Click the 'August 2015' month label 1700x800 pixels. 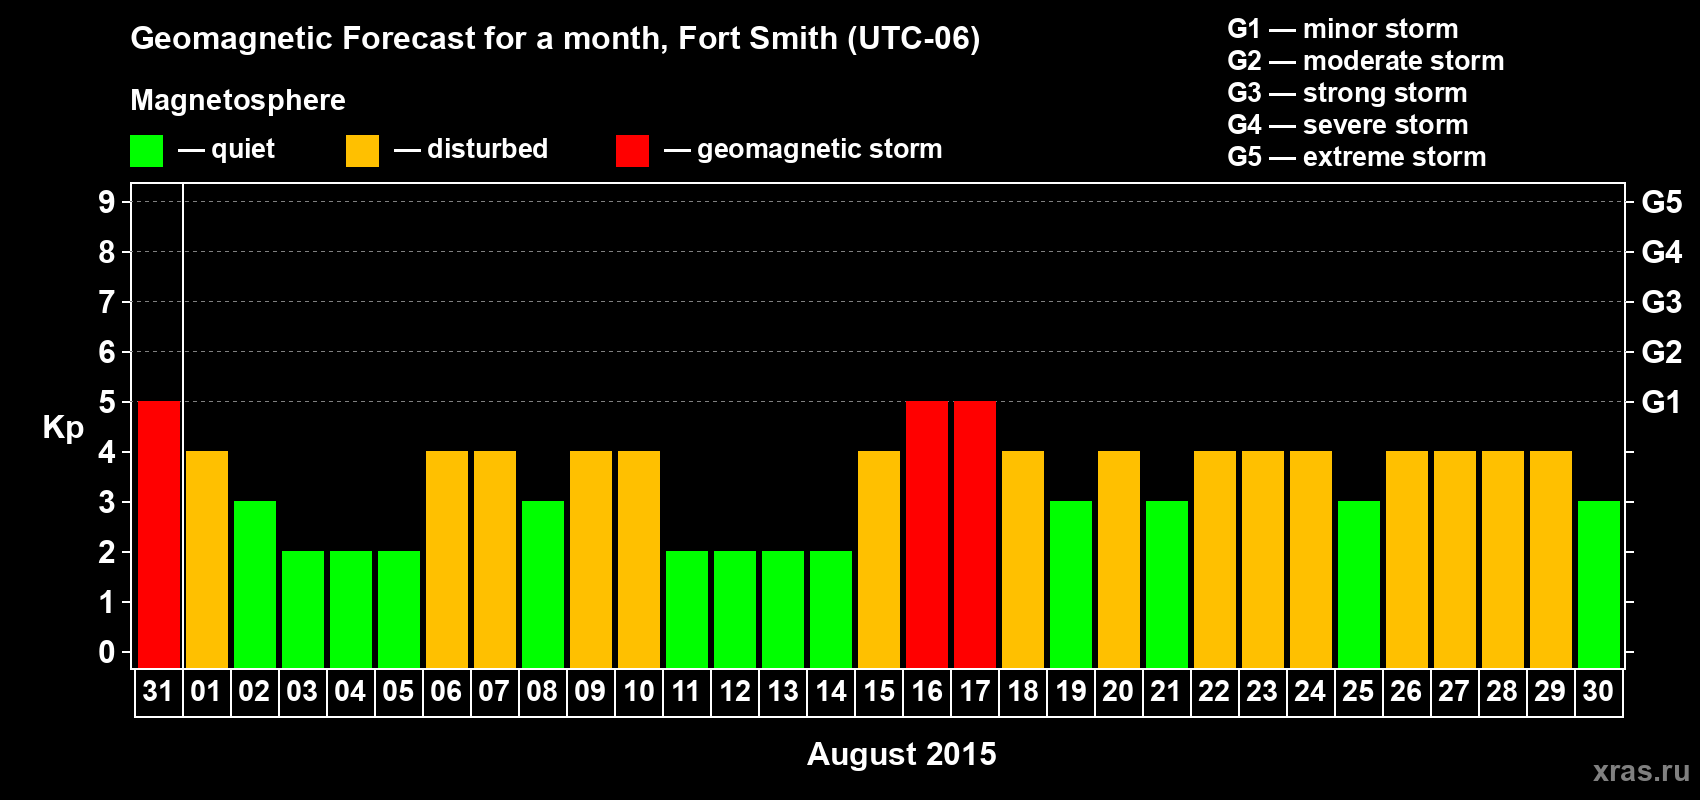coord(902,754)
